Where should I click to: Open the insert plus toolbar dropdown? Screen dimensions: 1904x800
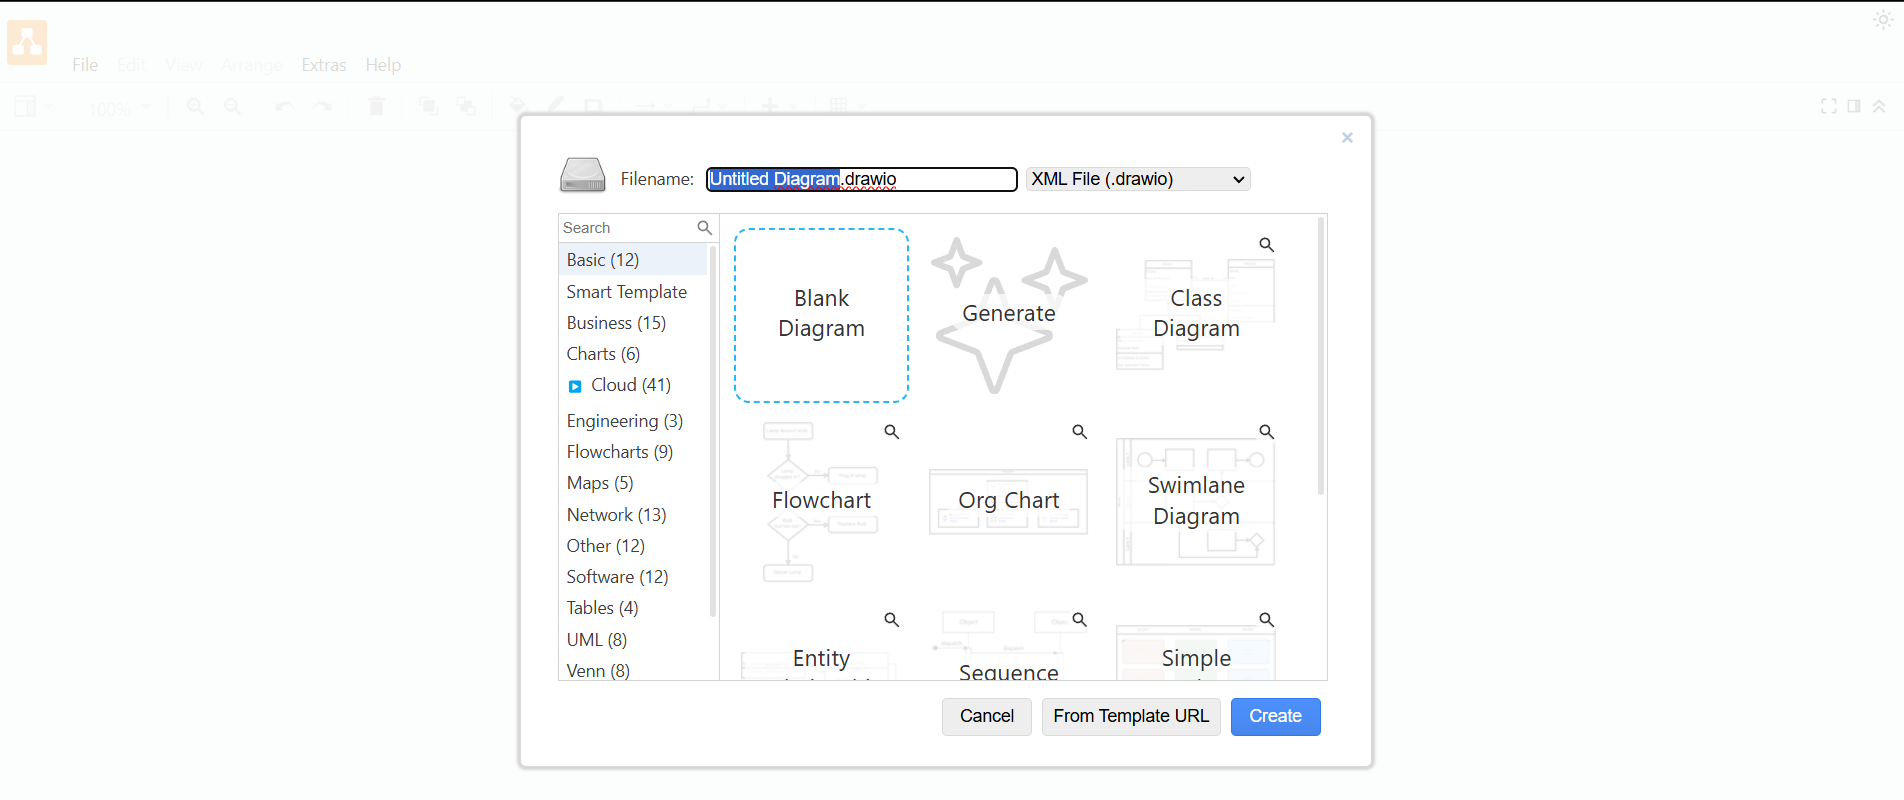click(779, 106)
